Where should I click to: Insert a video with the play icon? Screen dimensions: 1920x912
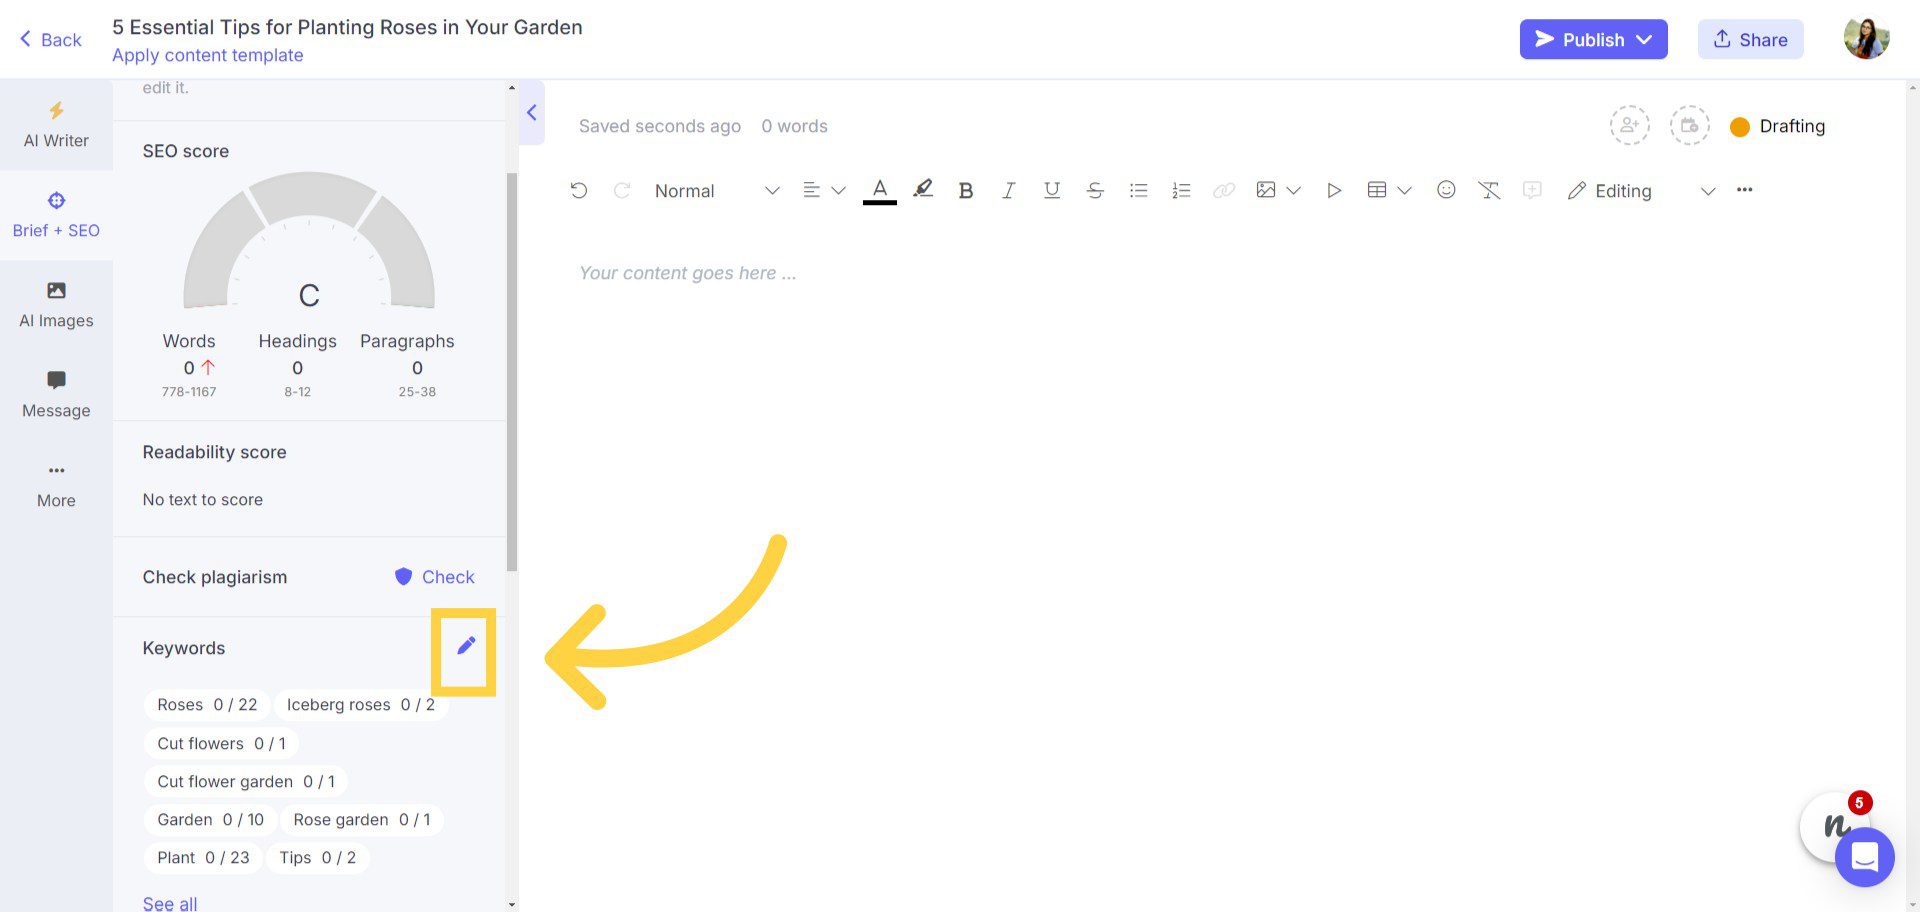coord(1333,190)
